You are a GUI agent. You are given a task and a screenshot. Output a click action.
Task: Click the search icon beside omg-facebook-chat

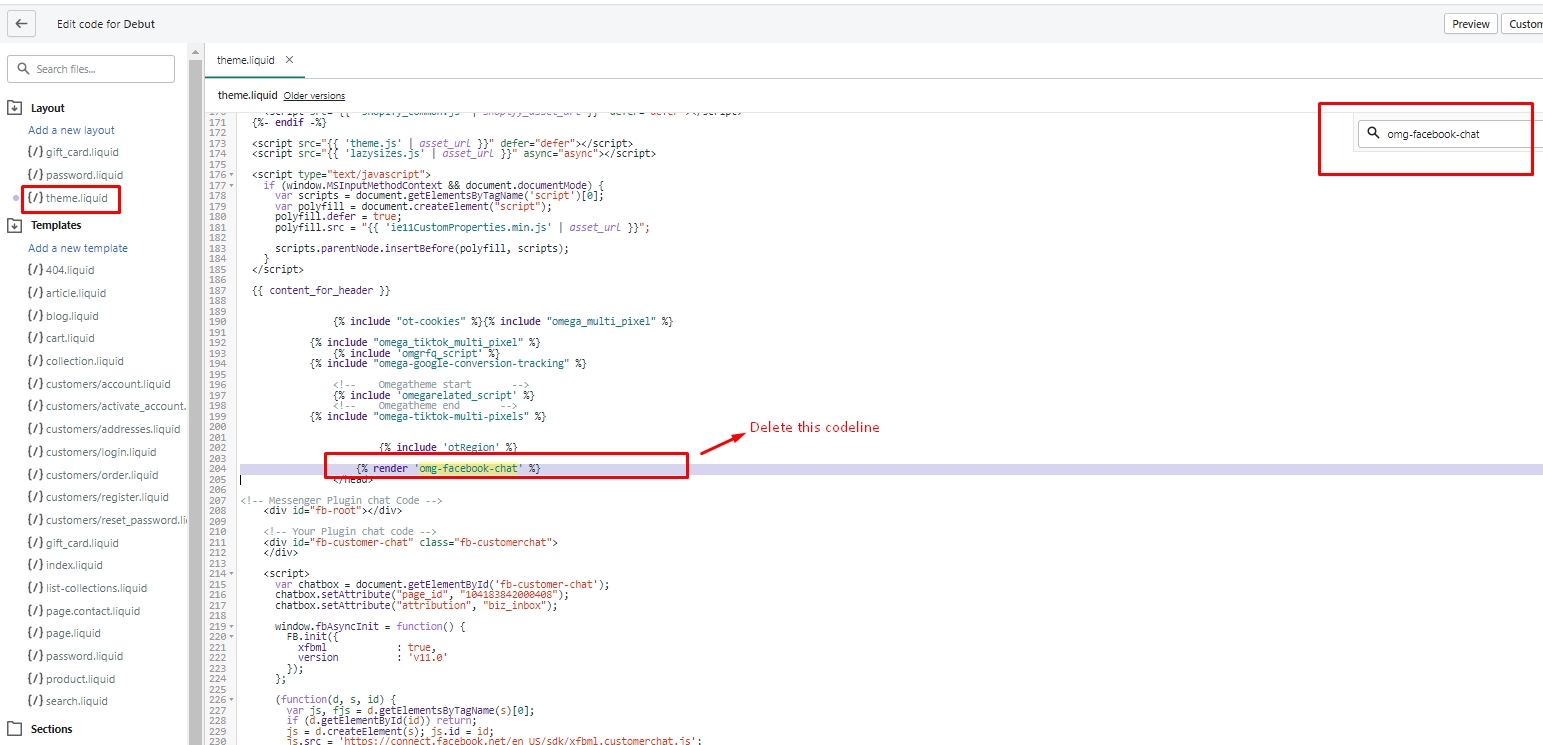click(x=1374, y=134)
